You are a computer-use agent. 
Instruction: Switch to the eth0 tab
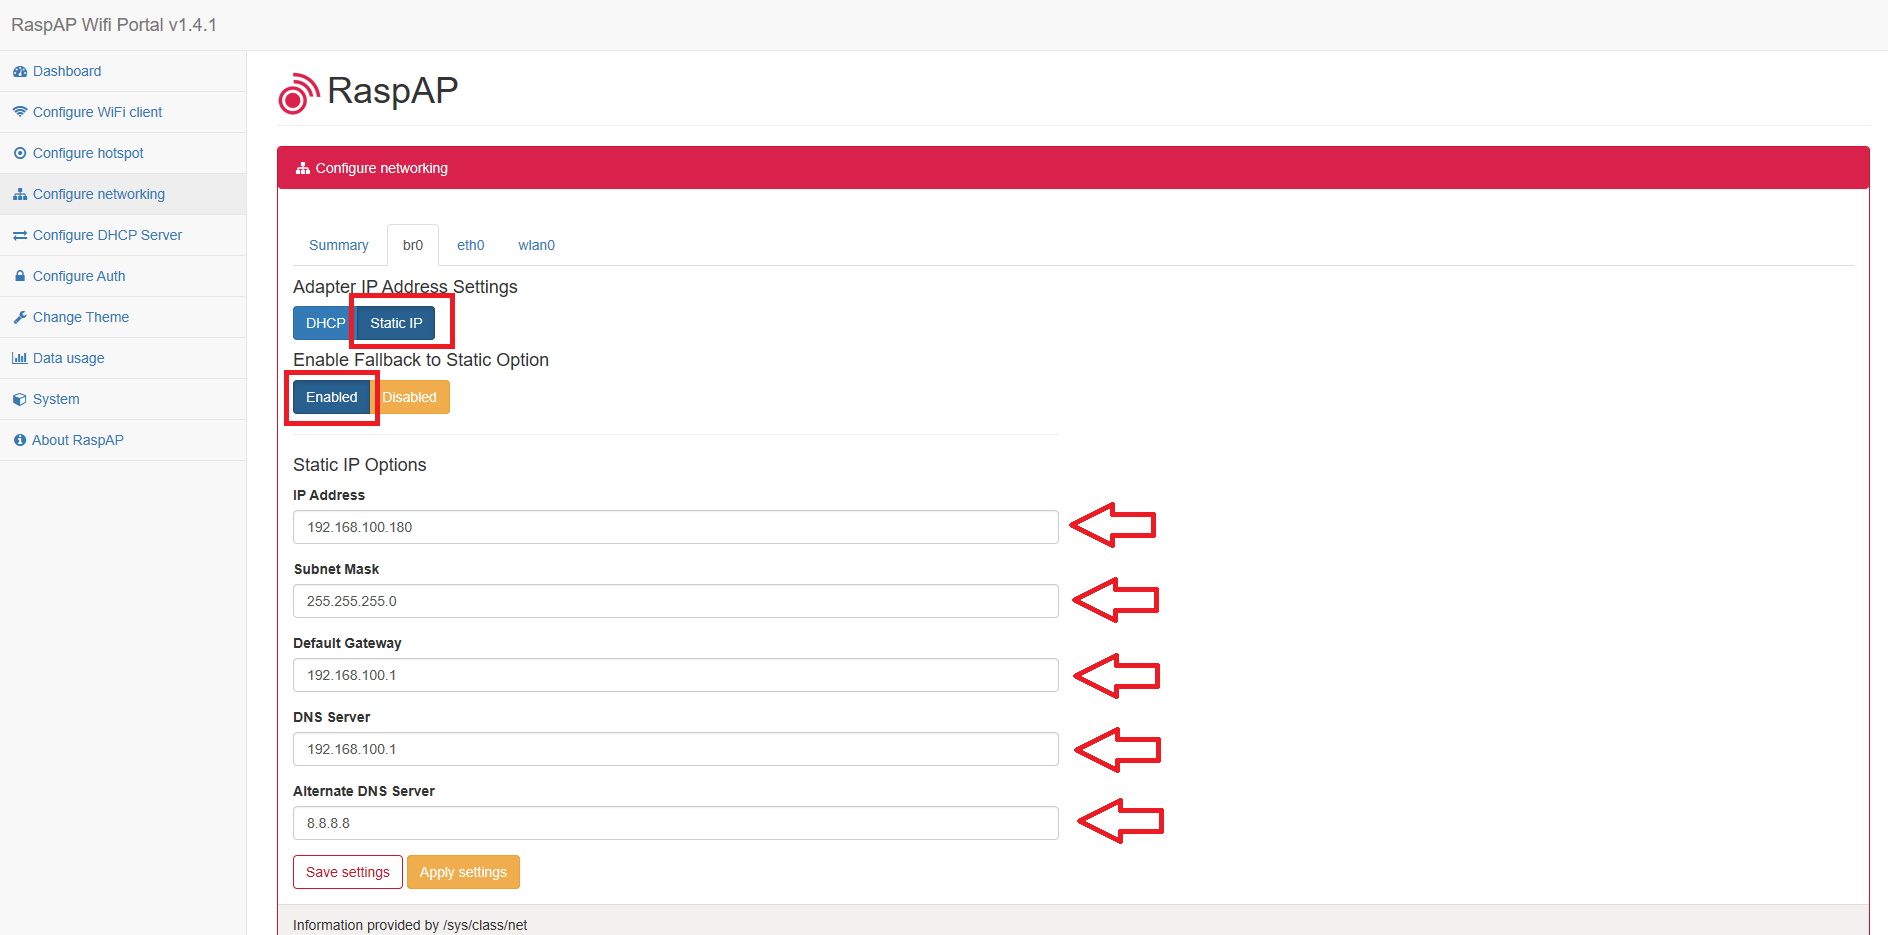pos(471,245)
